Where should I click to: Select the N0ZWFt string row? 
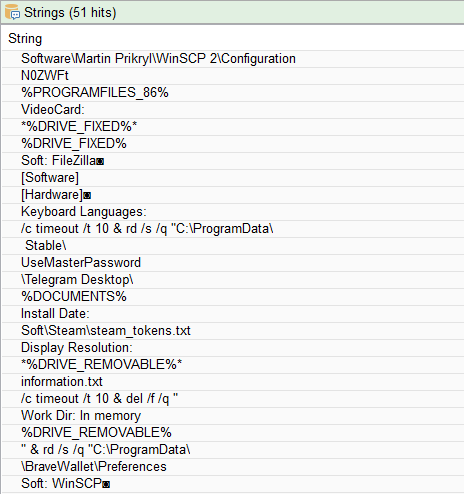click(233, 76)
